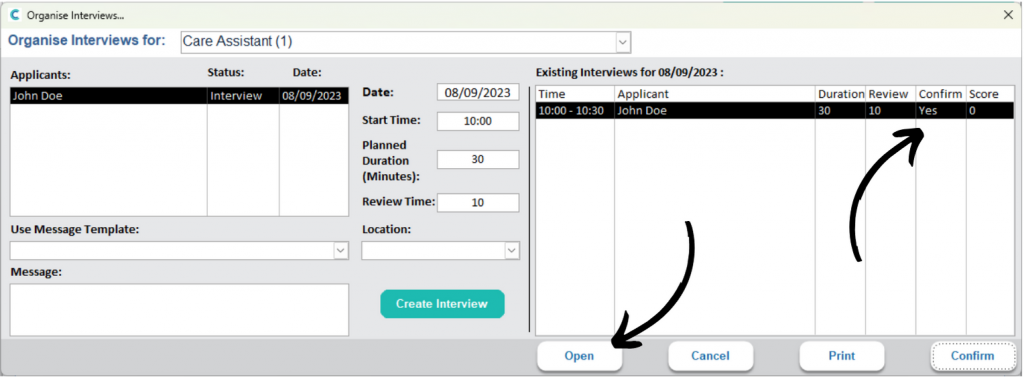Click the Applicant column header
The height and width of the screenshot is (377, 1024).
[x=714, y=94]
